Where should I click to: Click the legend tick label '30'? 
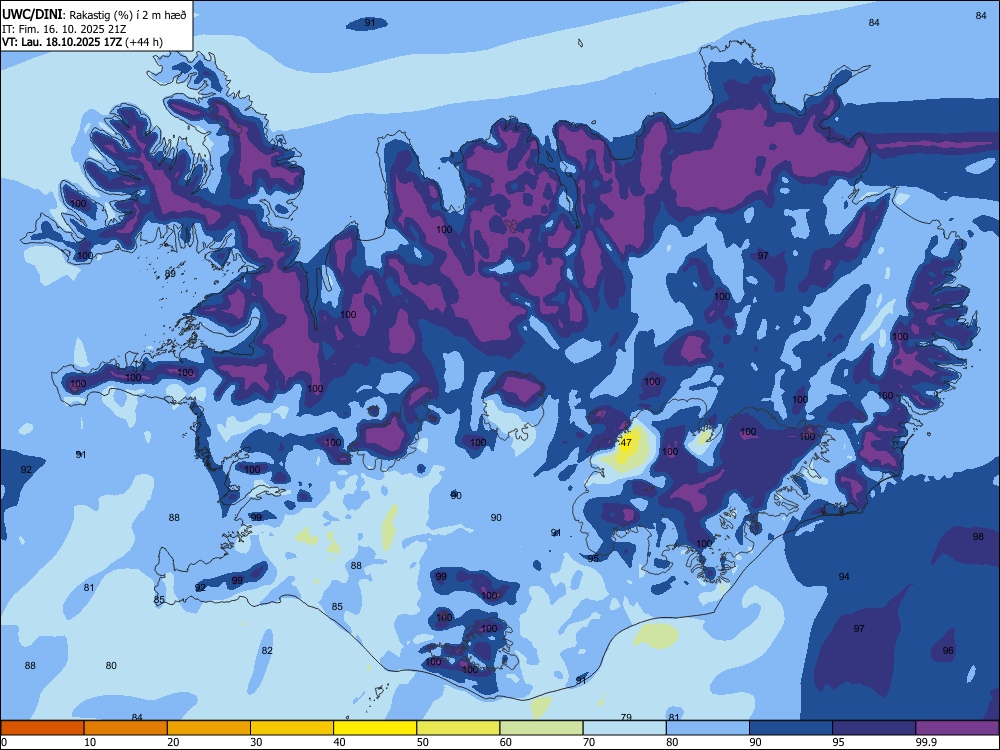point(256,742)
